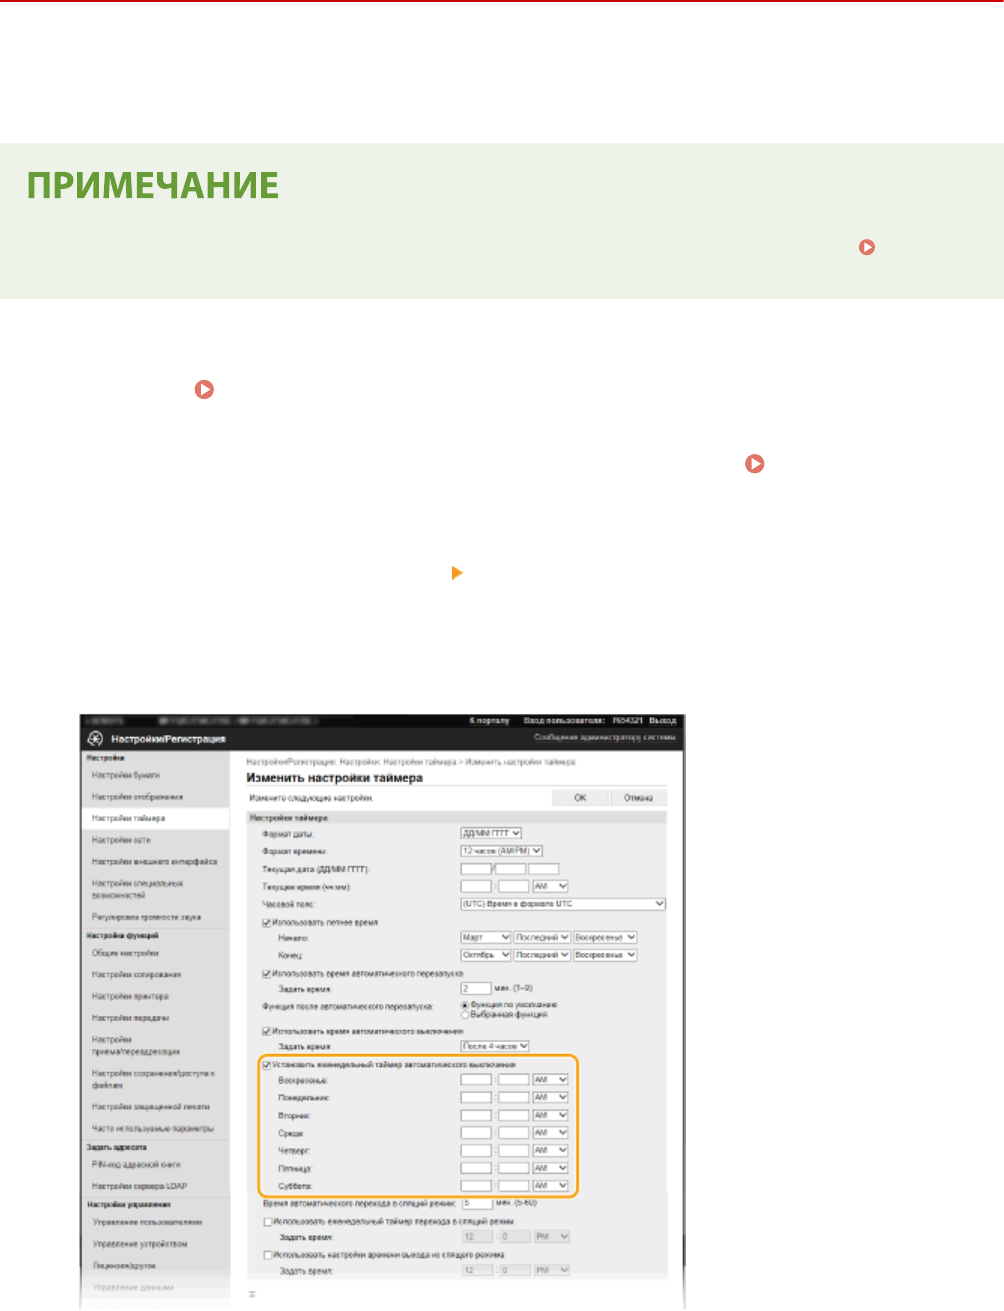Image resolution: width=1004 pixels, height=1311 pixels.
Task: Click the orange arrow icon near the page's left margin
Action: [204, 390]
